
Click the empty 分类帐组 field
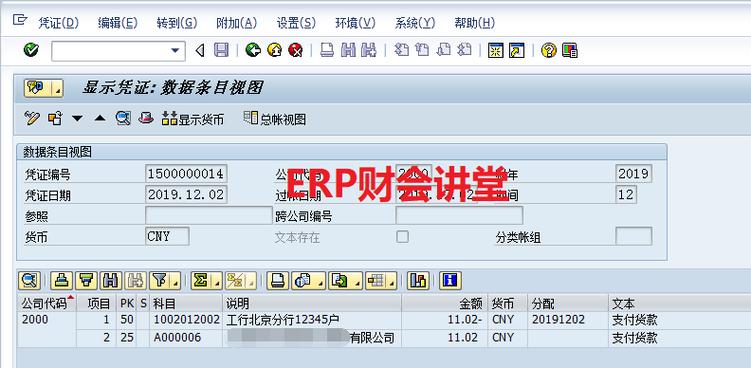click(634, 236)
